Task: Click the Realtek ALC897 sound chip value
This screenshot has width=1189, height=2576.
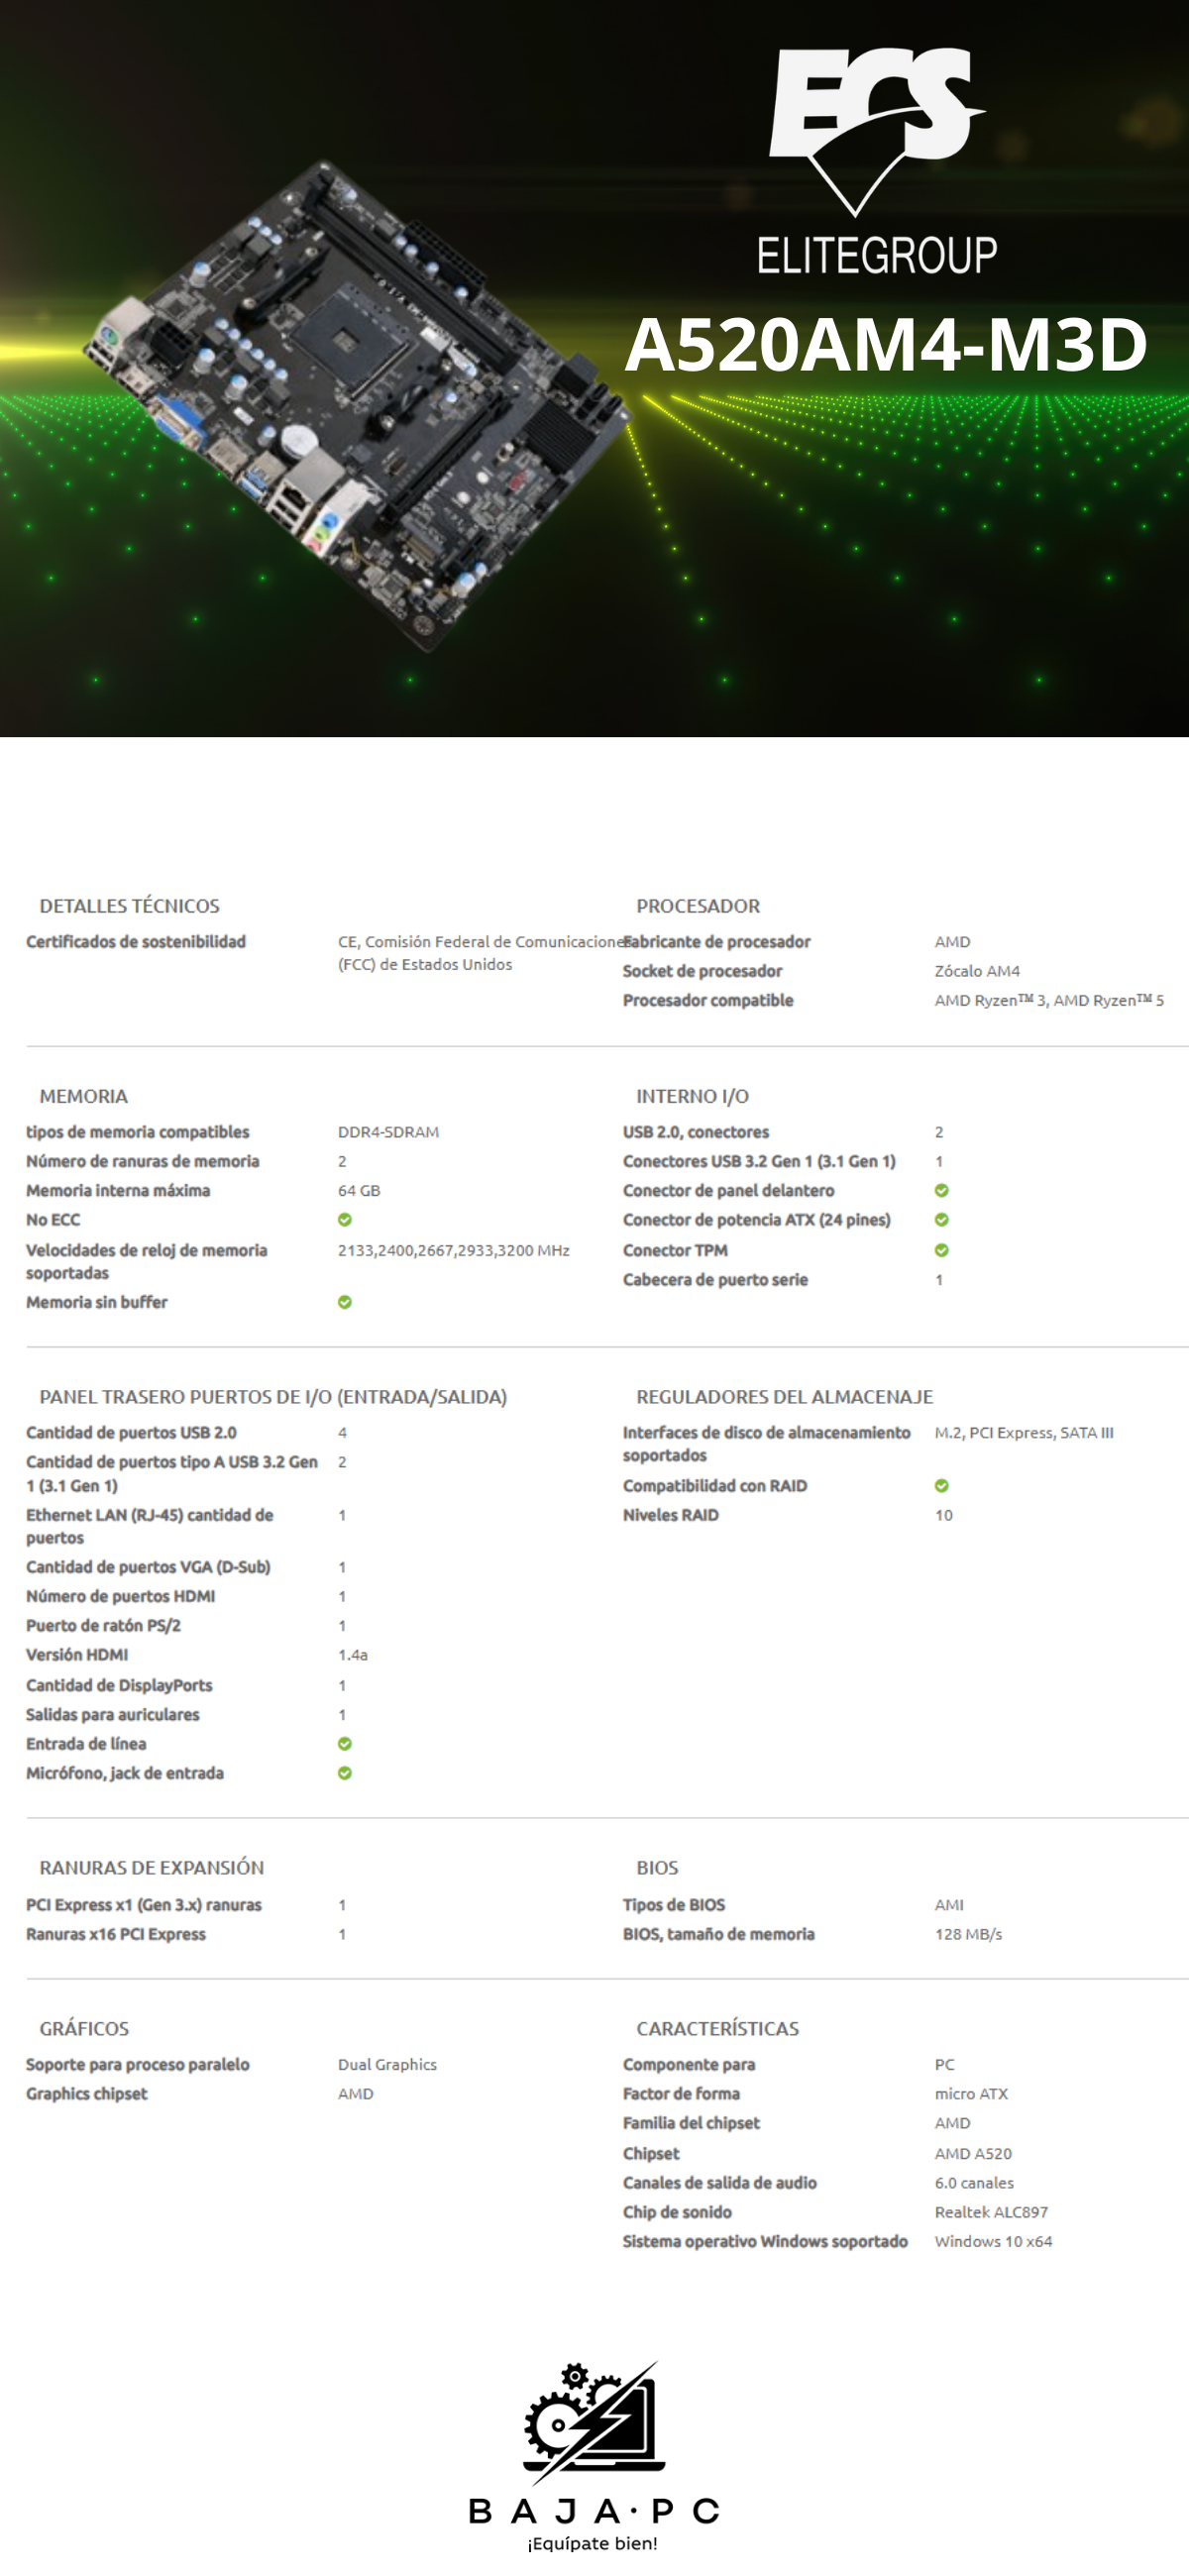Action: (991, 2212)
